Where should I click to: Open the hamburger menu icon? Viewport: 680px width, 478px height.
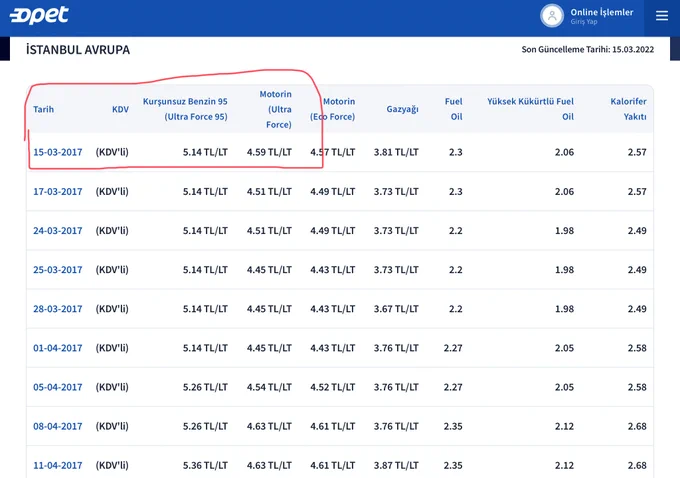[661, 16]
